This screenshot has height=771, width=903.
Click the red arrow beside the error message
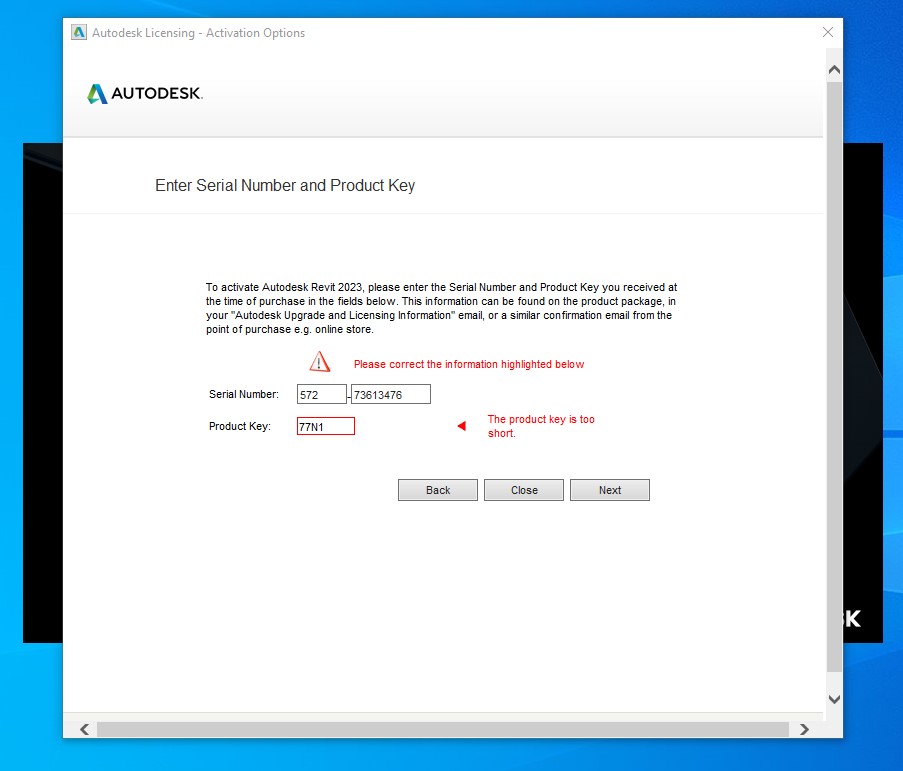461,426
